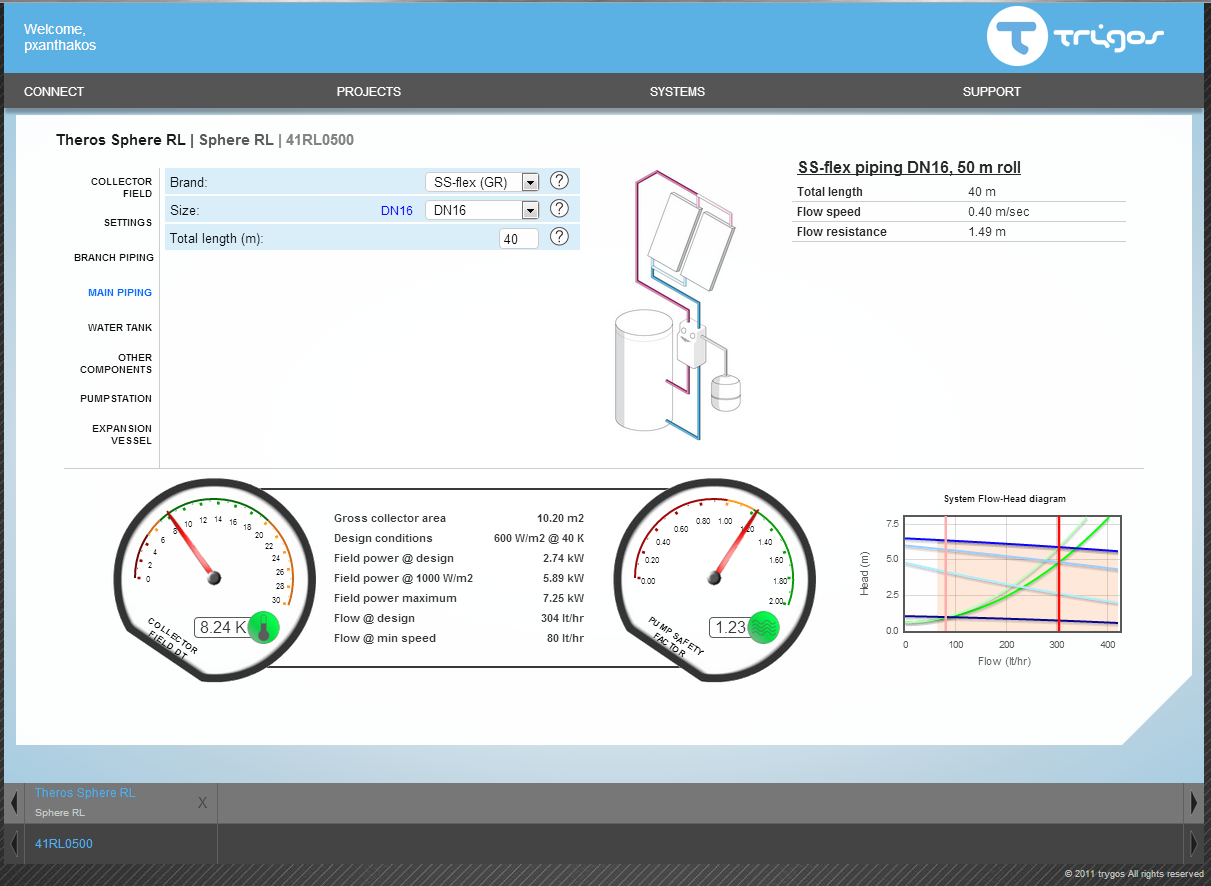The image size is (1211, 886).
Task: Click lower bar right scroll arrow
Action: (x=1193, y=844)
